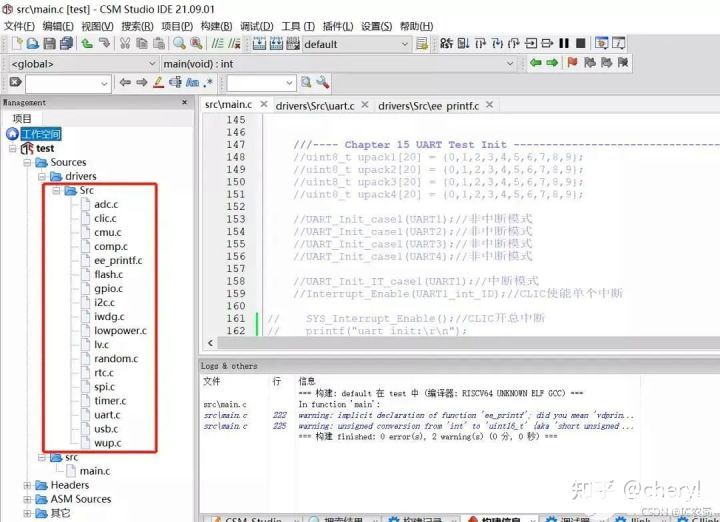
Task: Toggle match case Aa option
Action: tap(192, 82)
